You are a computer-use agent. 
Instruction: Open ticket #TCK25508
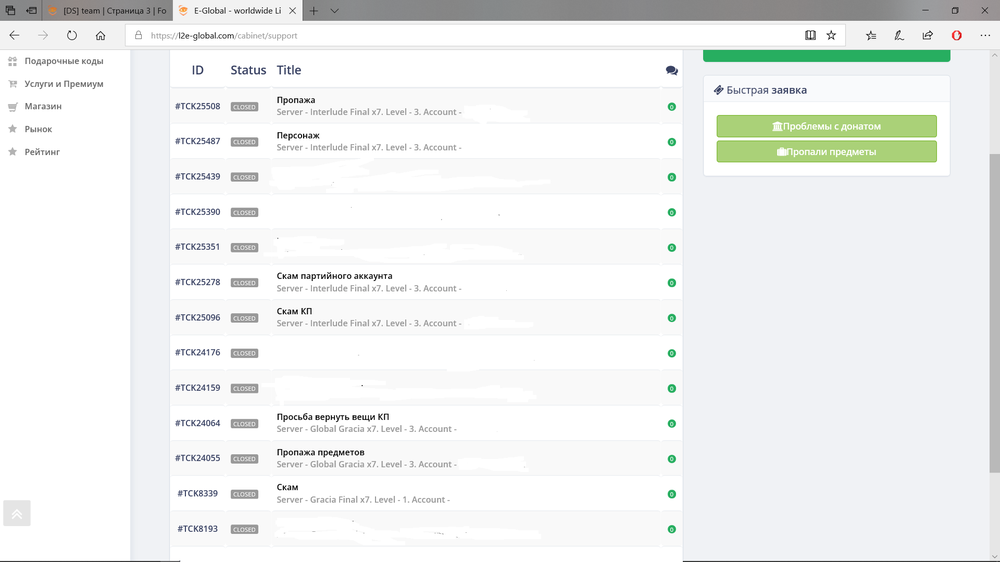pos(197,106)
